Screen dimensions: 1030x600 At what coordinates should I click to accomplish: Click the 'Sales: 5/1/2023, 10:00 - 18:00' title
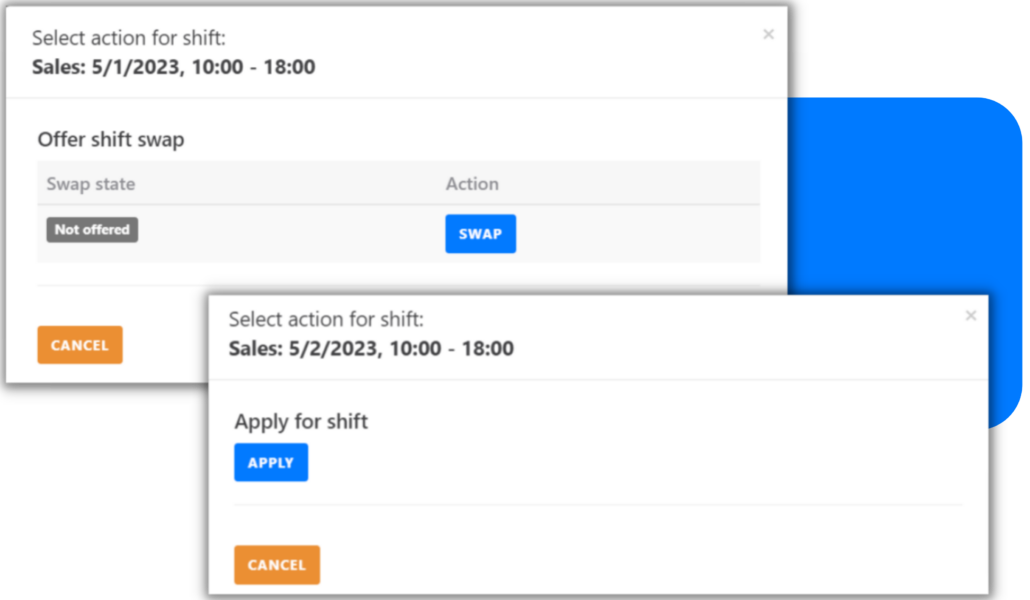[x=174, y=68]
